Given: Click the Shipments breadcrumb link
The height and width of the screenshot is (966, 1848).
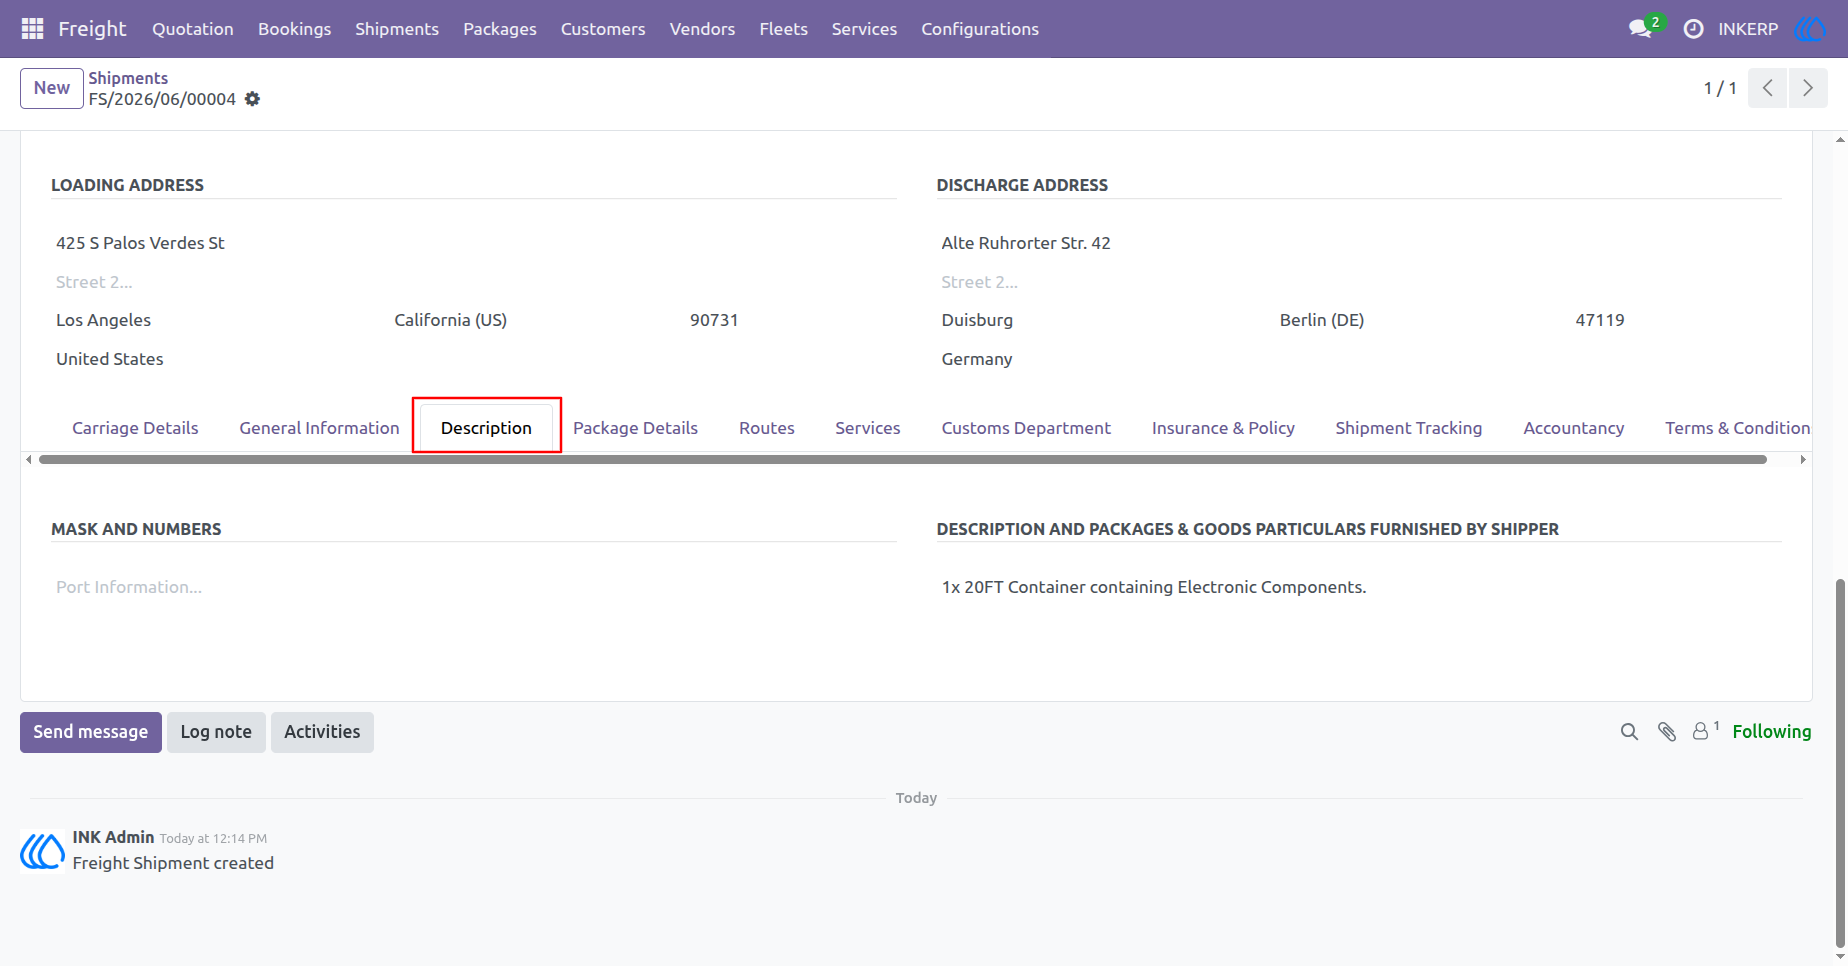Looking at the screenshot, I should [x=128, y=78].
